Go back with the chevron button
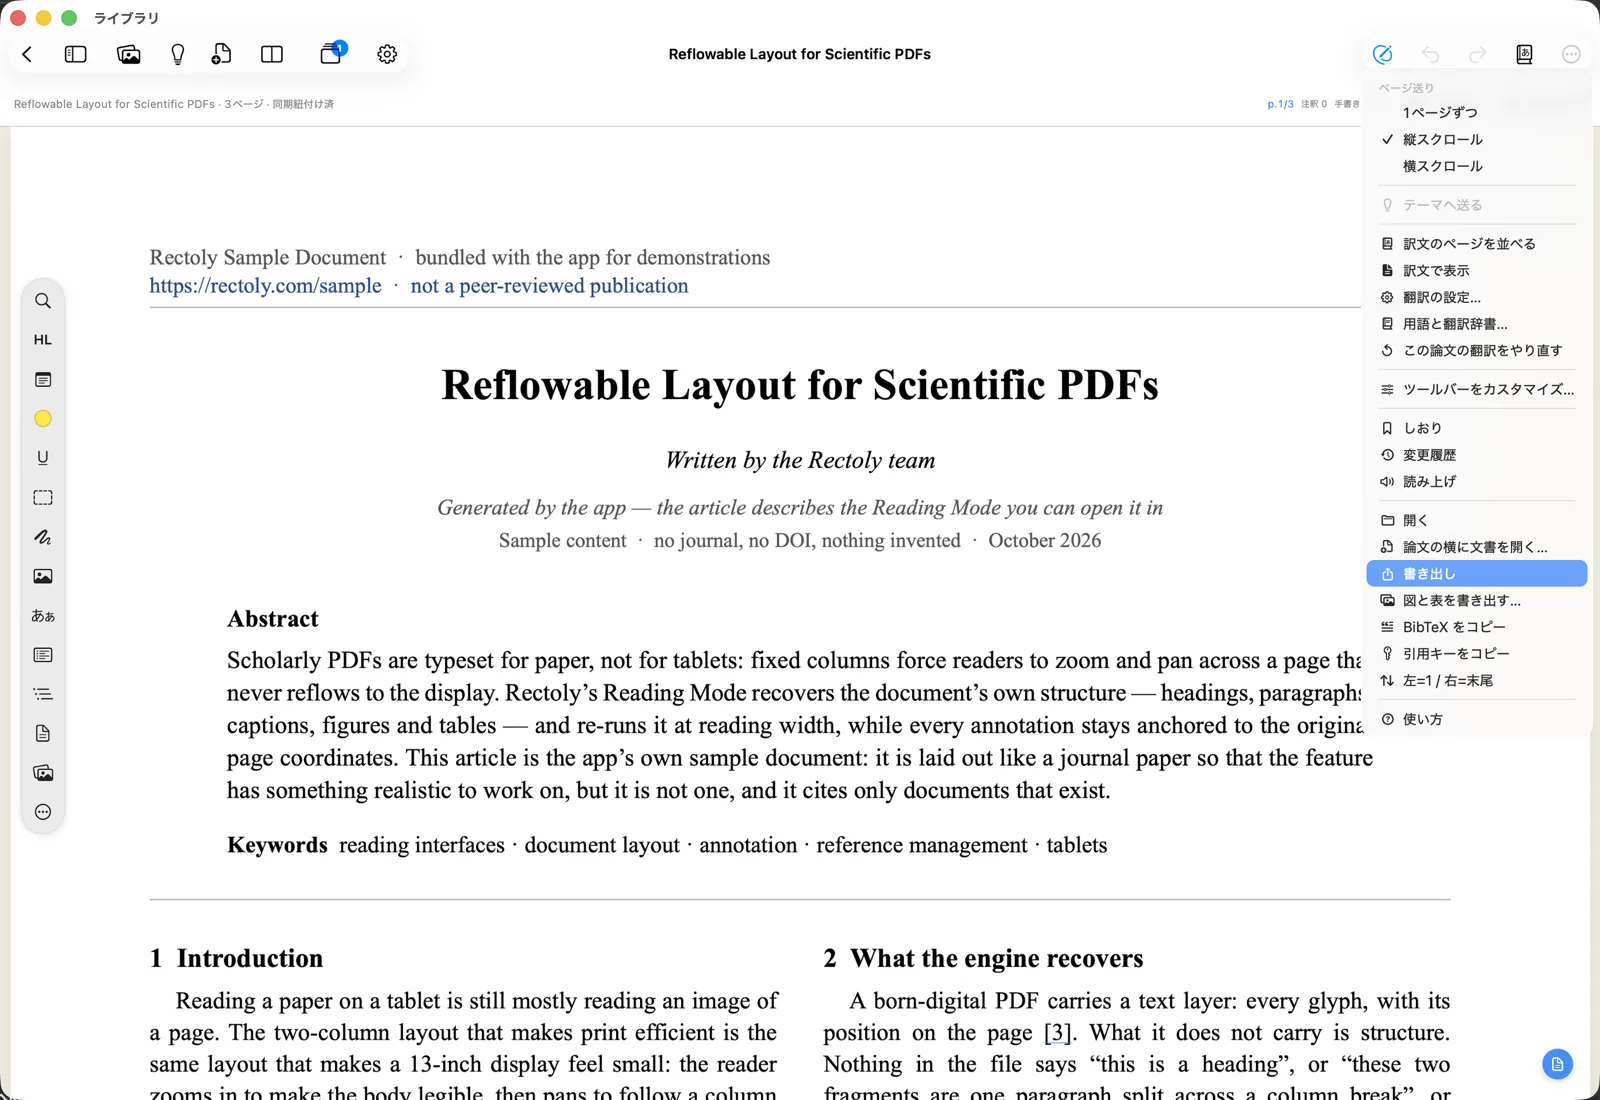This screenshot has width=1600, height=1100. pyautogui.click(x=27, y=54)
